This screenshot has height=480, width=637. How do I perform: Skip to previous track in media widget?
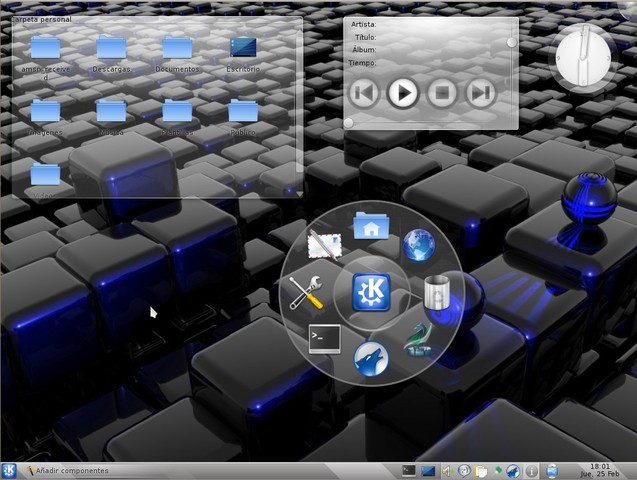tap(364, 93)
